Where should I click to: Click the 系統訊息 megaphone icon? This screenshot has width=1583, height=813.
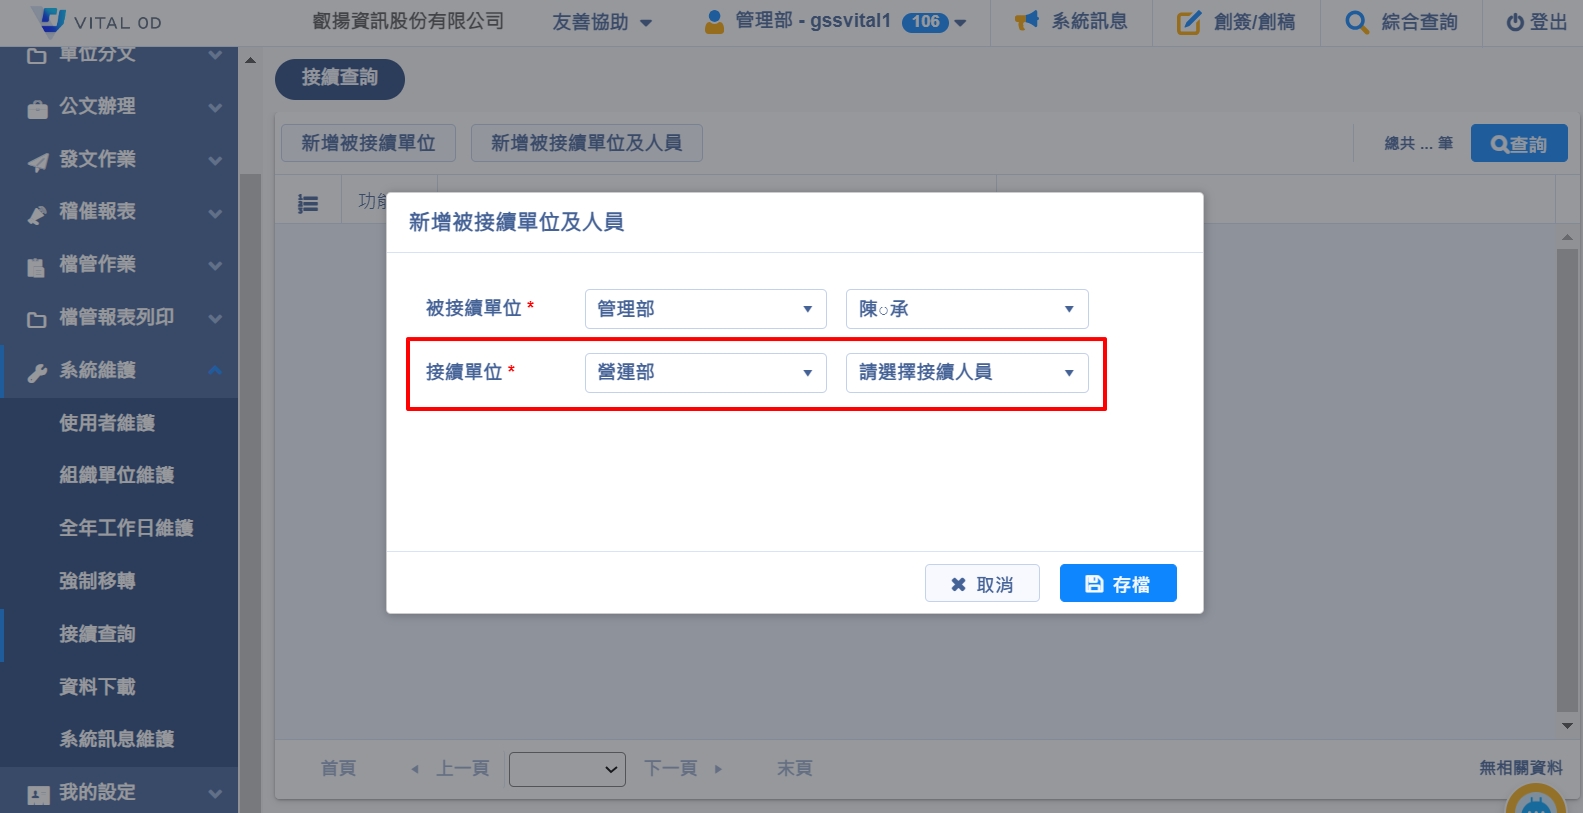coord(1026,21)
